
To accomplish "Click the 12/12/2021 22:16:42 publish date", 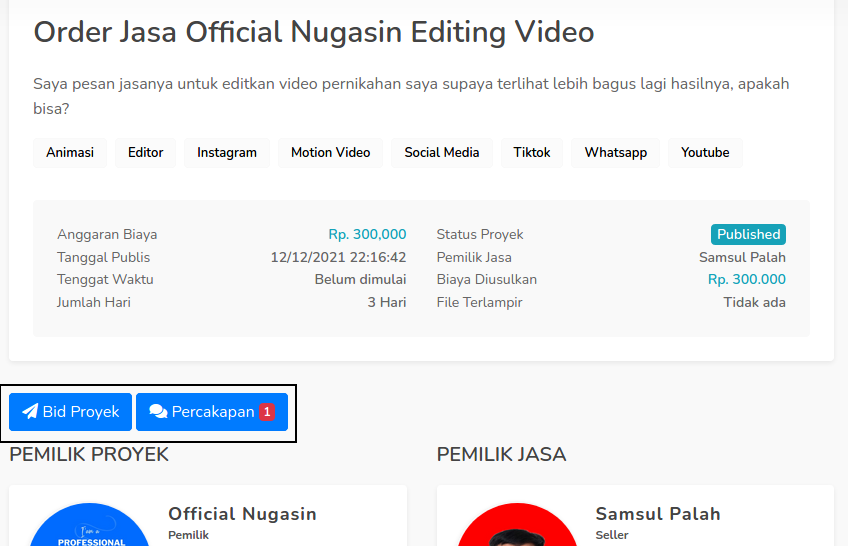I will tap(339, 257).
